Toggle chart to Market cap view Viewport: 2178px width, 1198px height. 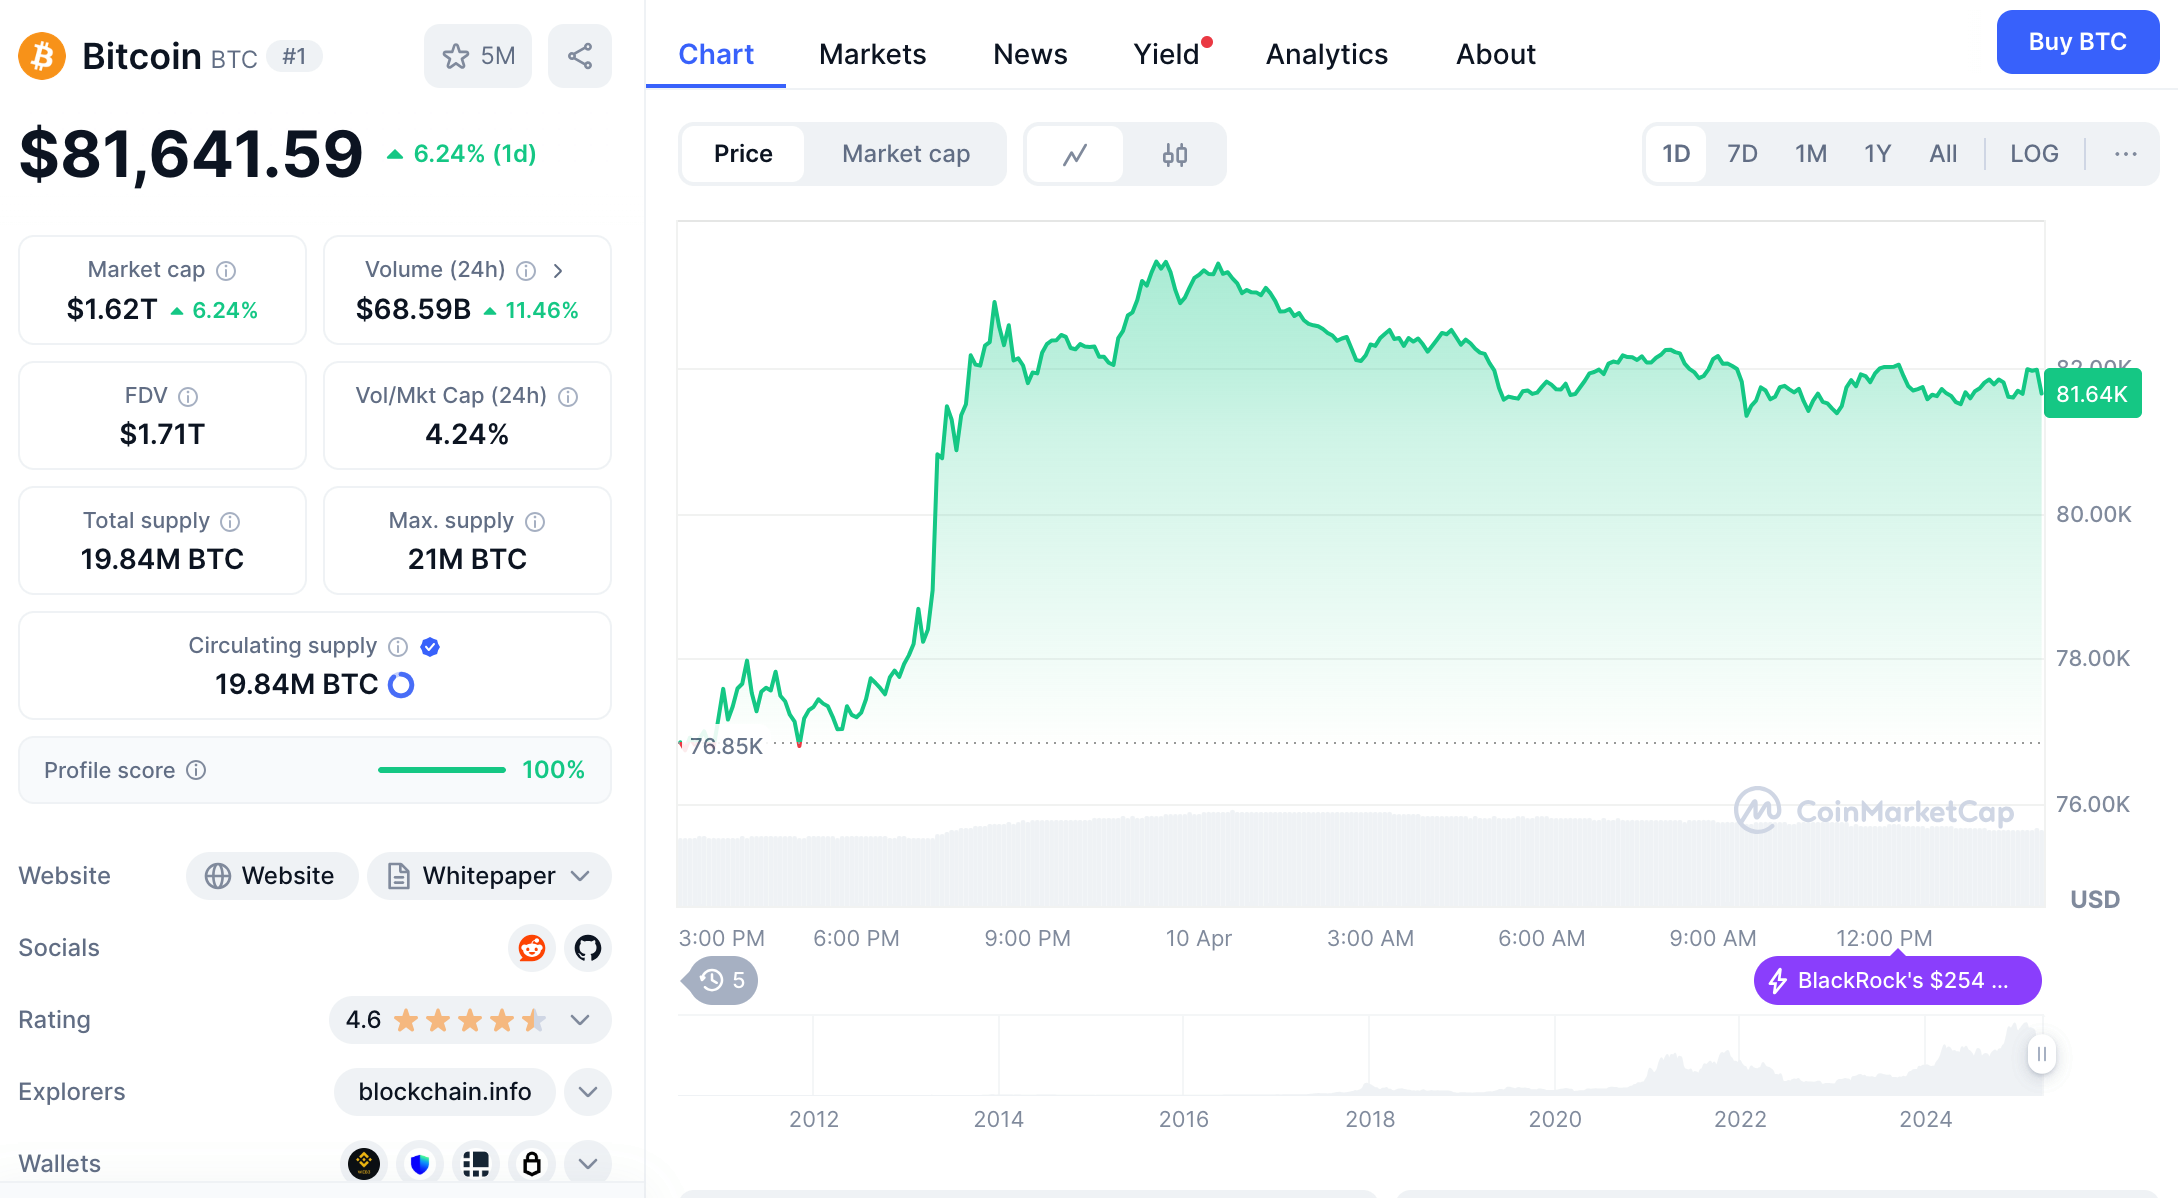pos(905,154)
